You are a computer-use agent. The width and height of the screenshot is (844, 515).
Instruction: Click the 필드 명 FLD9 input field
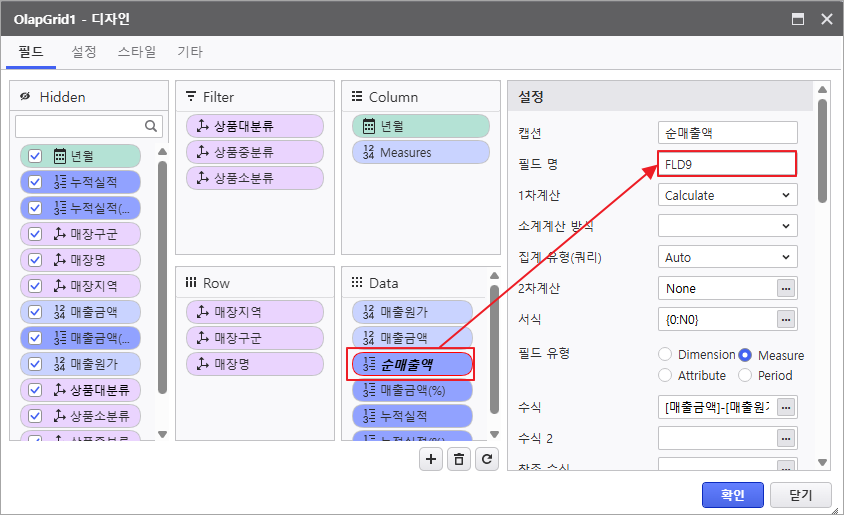click(x=727, y=164)
